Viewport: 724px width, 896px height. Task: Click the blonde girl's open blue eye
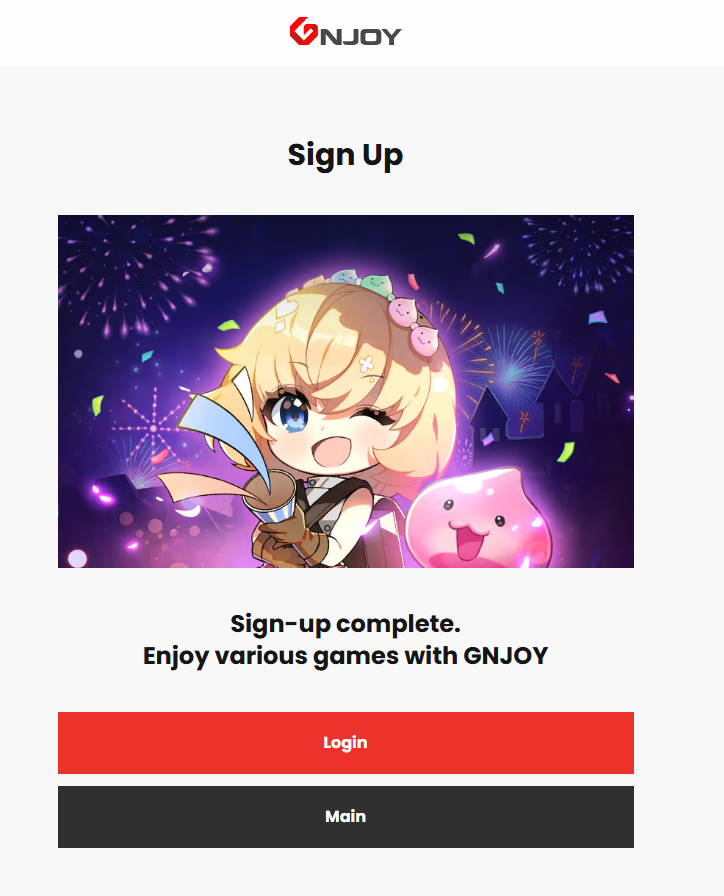click(x=291, y=413)
